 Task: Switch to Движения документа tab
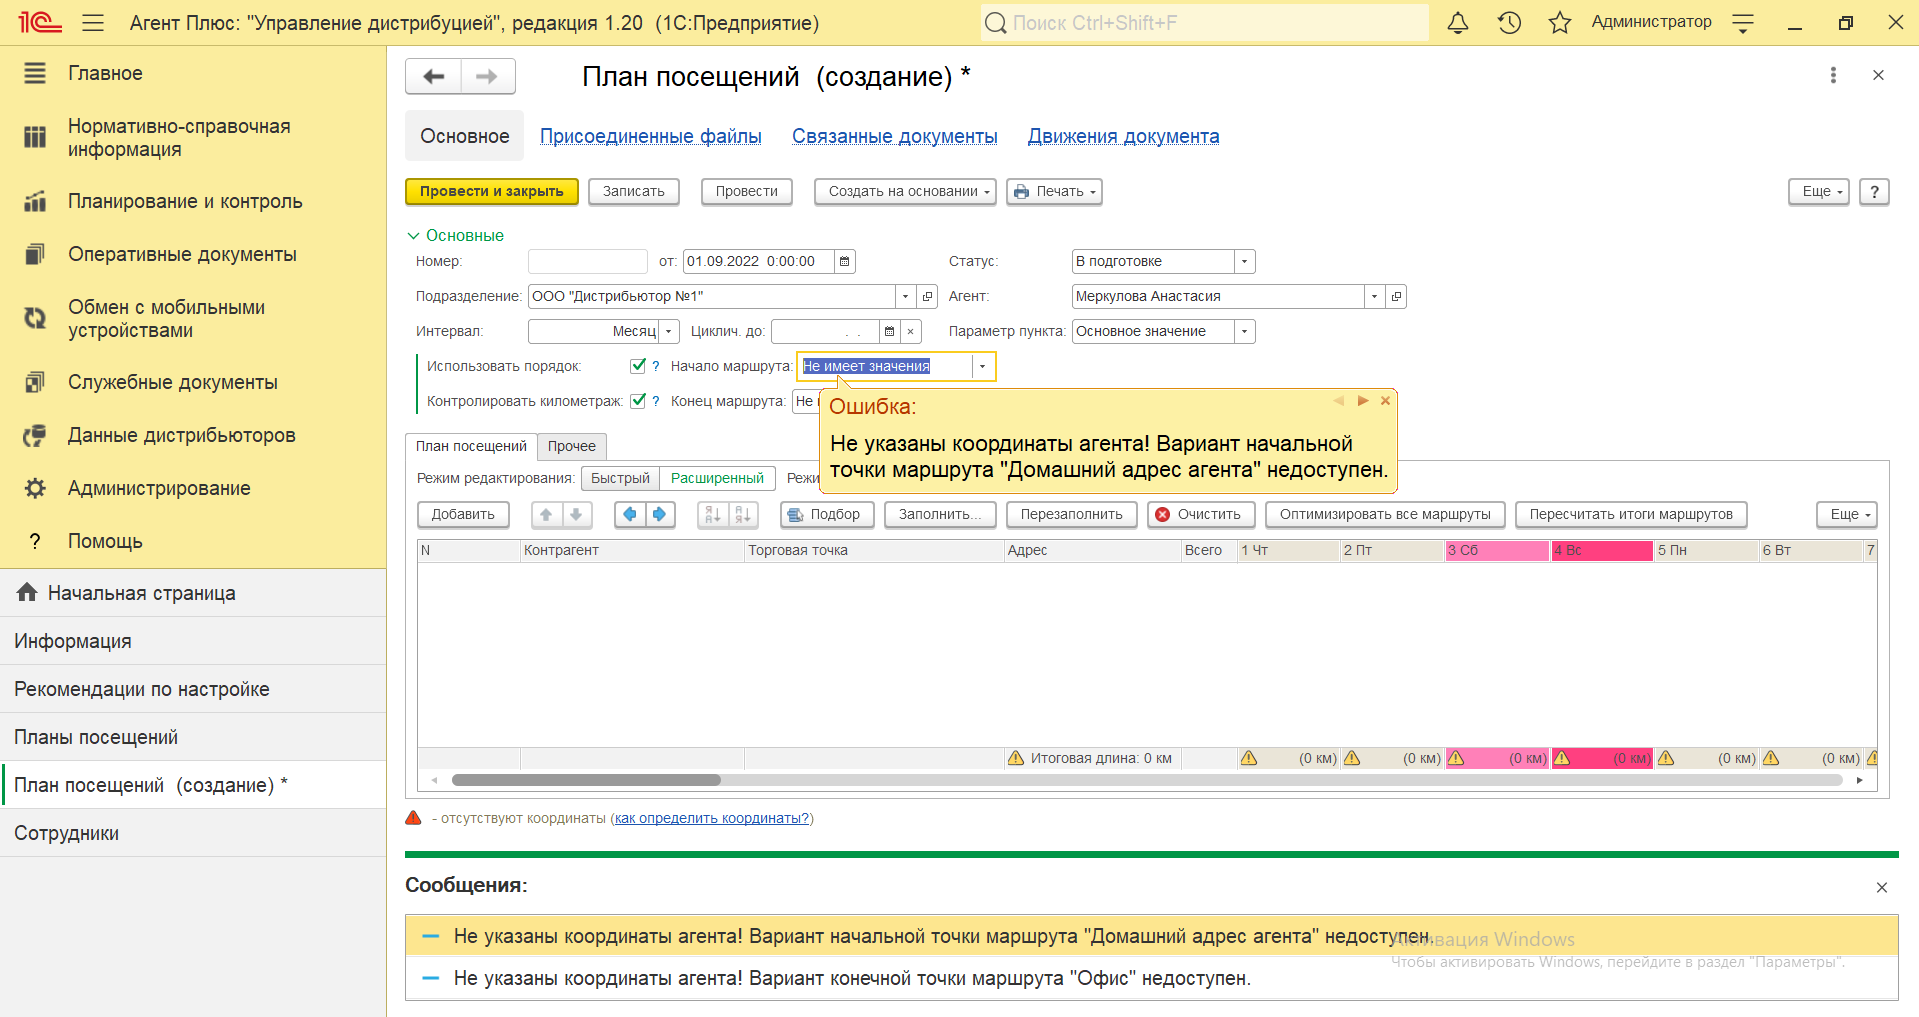1124,136
